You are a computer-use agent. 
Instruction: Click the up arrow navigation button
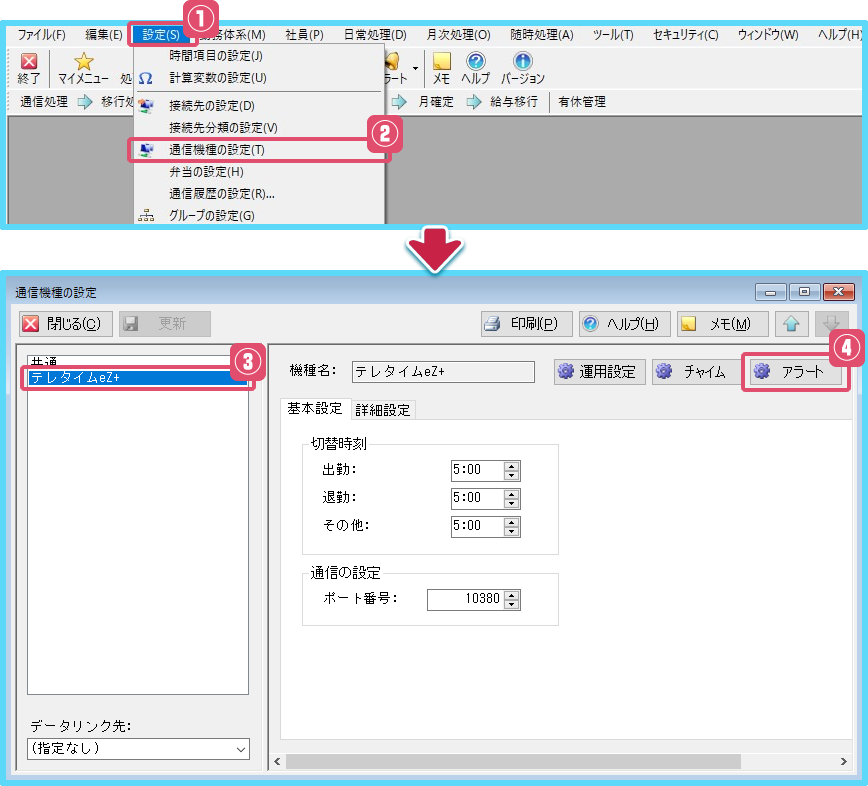pyautogui.click(x=791, y=324)
